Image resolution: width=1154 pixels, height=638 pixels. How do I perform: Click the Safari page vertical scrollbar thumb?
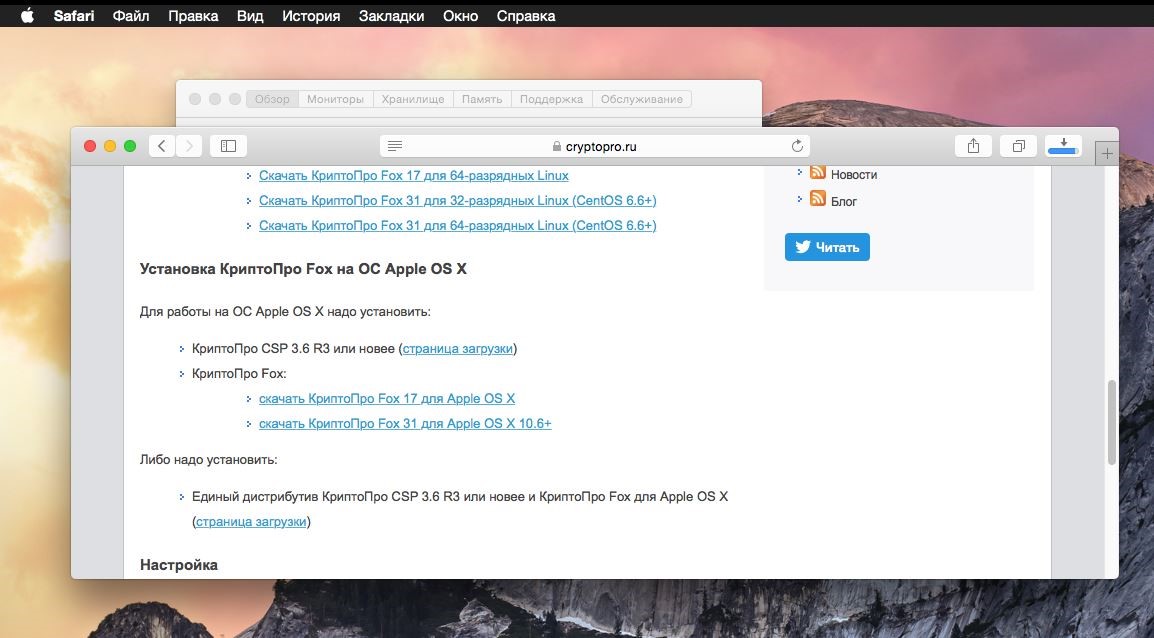[x=1112, y=422]
